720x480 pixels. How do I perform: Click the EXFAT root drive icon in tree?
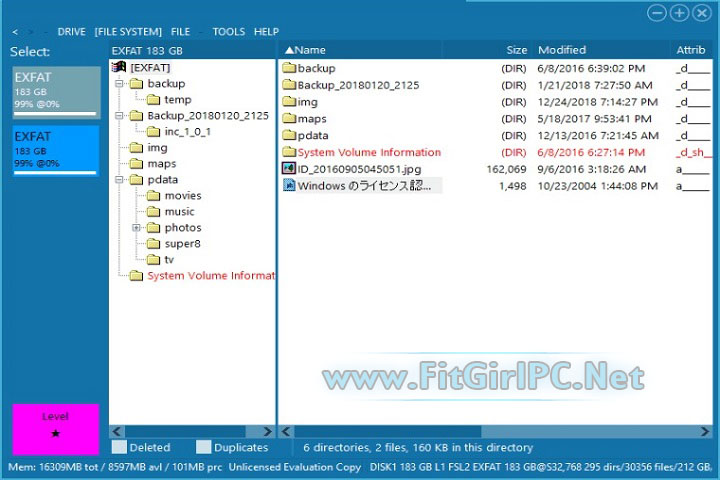click(x=119, y=67)
